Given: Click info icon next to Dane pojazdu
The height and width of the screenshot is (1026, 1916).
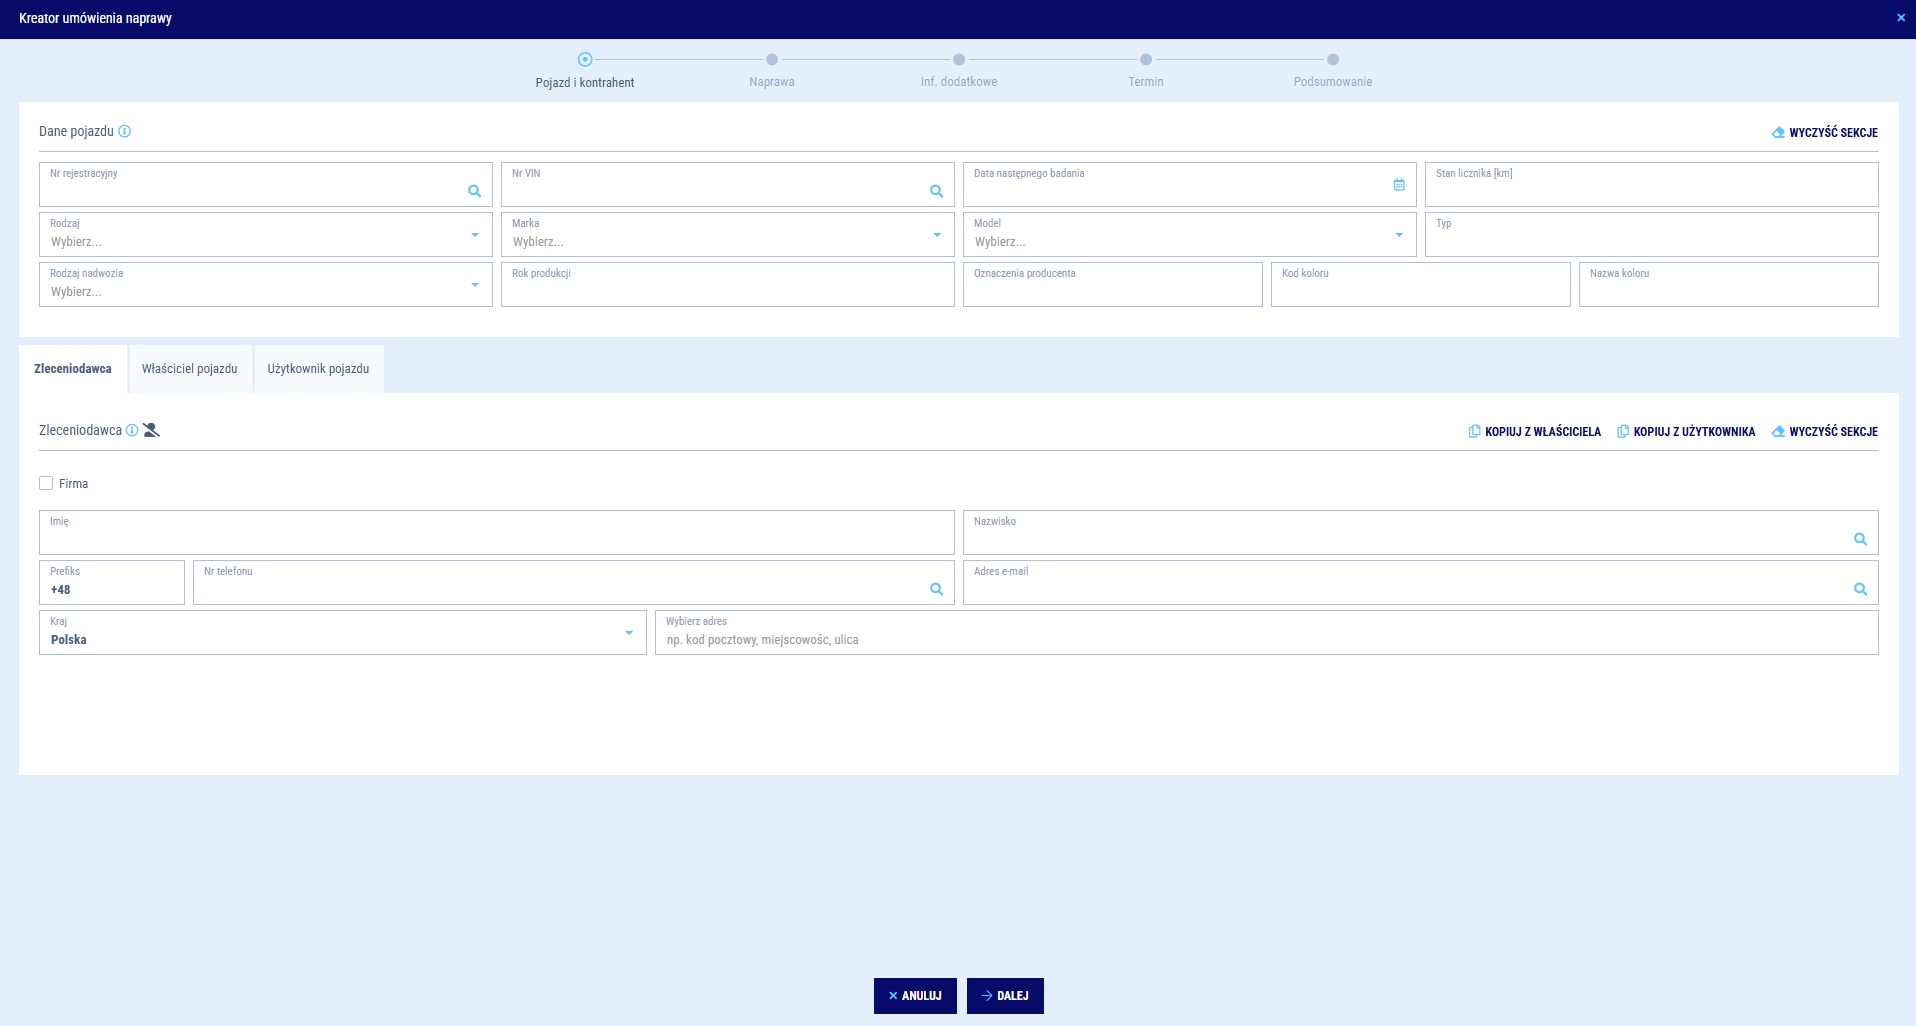Looking at the screenshot, I should (x=125, y=131).
